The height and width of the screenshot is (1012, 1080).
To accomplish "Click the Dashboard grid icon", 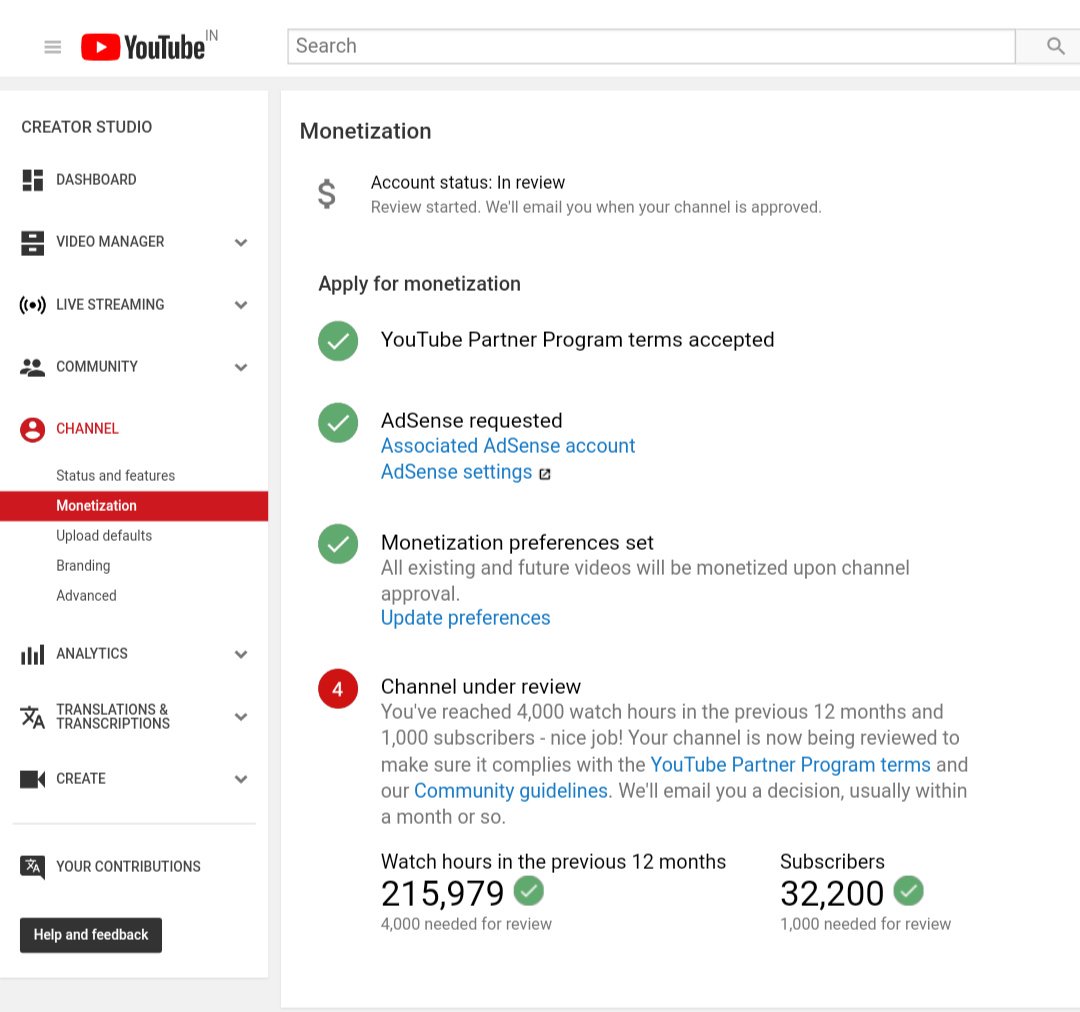I will pos(32,180).
